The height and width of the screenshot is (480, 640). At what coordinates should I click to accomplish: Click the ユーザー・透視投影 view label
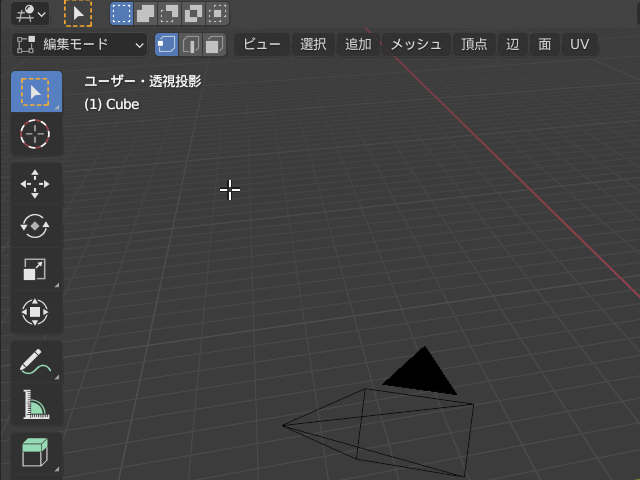(x=143, y=82)
